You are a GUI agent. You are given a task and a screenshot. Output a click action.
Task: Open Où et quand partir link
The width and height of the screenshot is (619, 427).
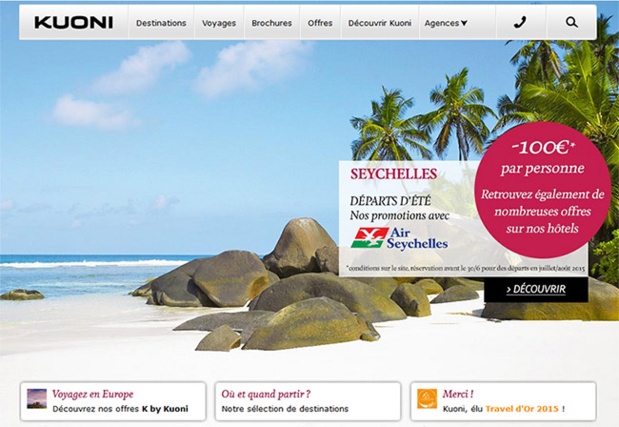[266, 394]
